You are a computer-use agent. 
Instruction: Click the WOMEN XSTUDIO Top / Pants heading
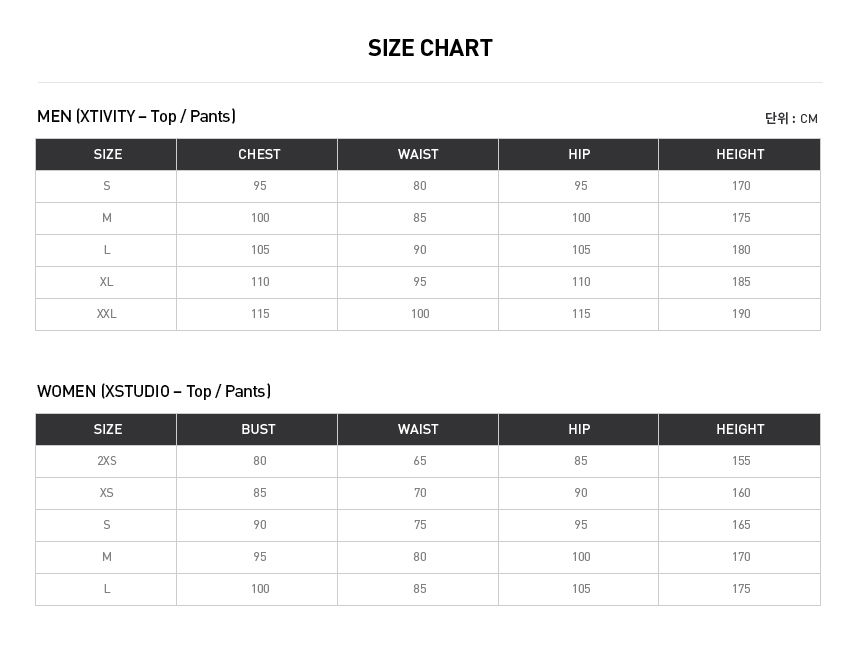[x=154, y=392]
